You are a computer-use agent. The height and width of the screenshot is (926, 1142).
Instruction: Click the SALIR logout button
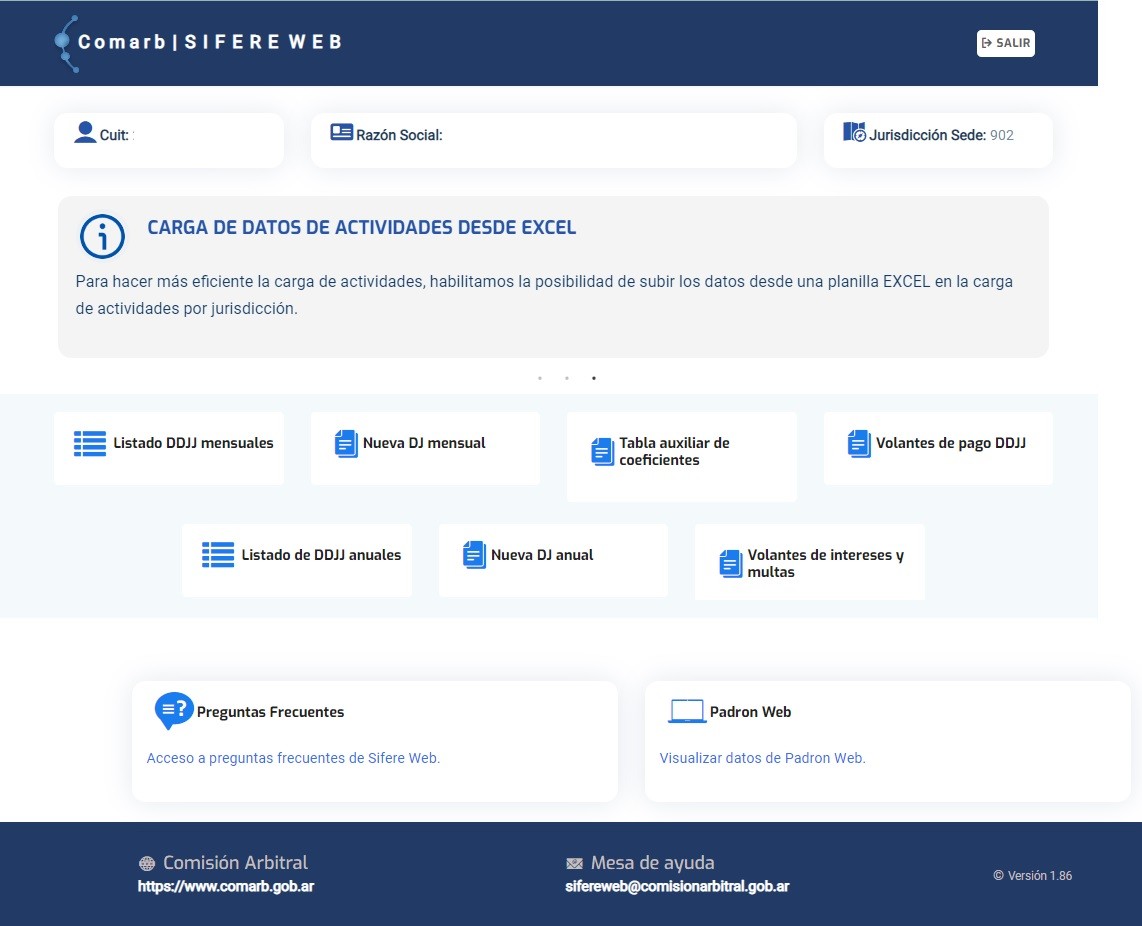1005,43
